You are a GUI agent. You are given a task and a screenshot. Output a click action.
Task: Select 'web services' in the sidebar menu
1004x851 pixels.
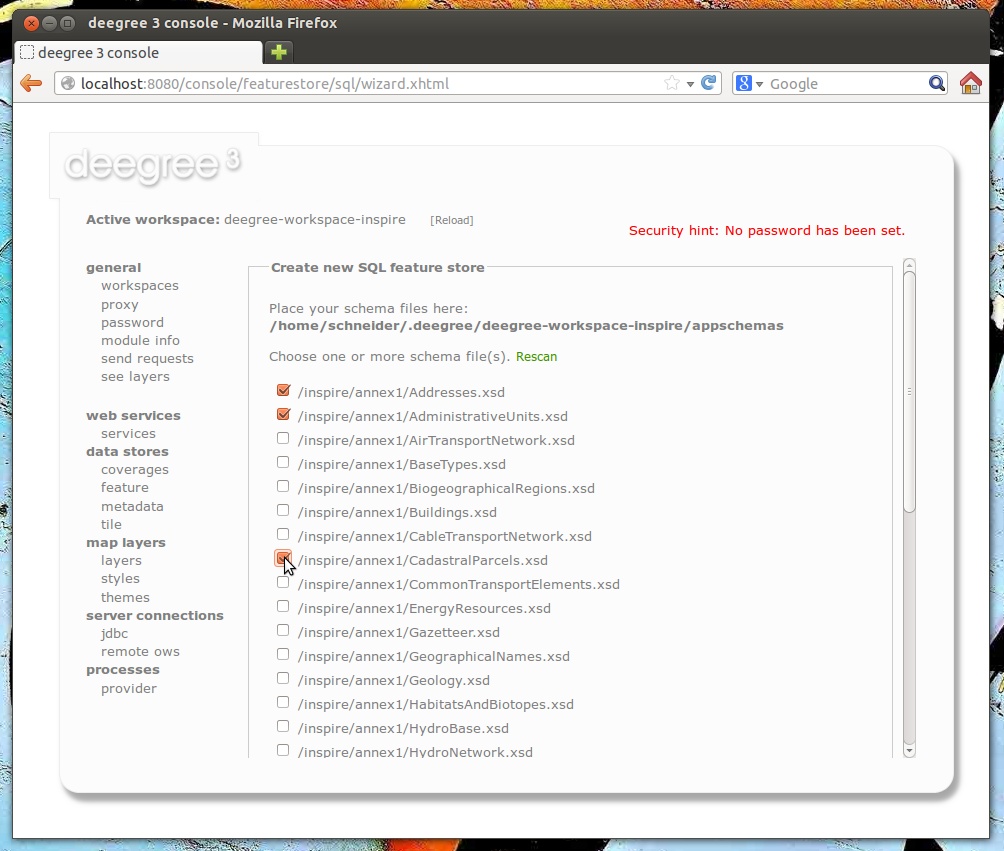click(134, 415)
